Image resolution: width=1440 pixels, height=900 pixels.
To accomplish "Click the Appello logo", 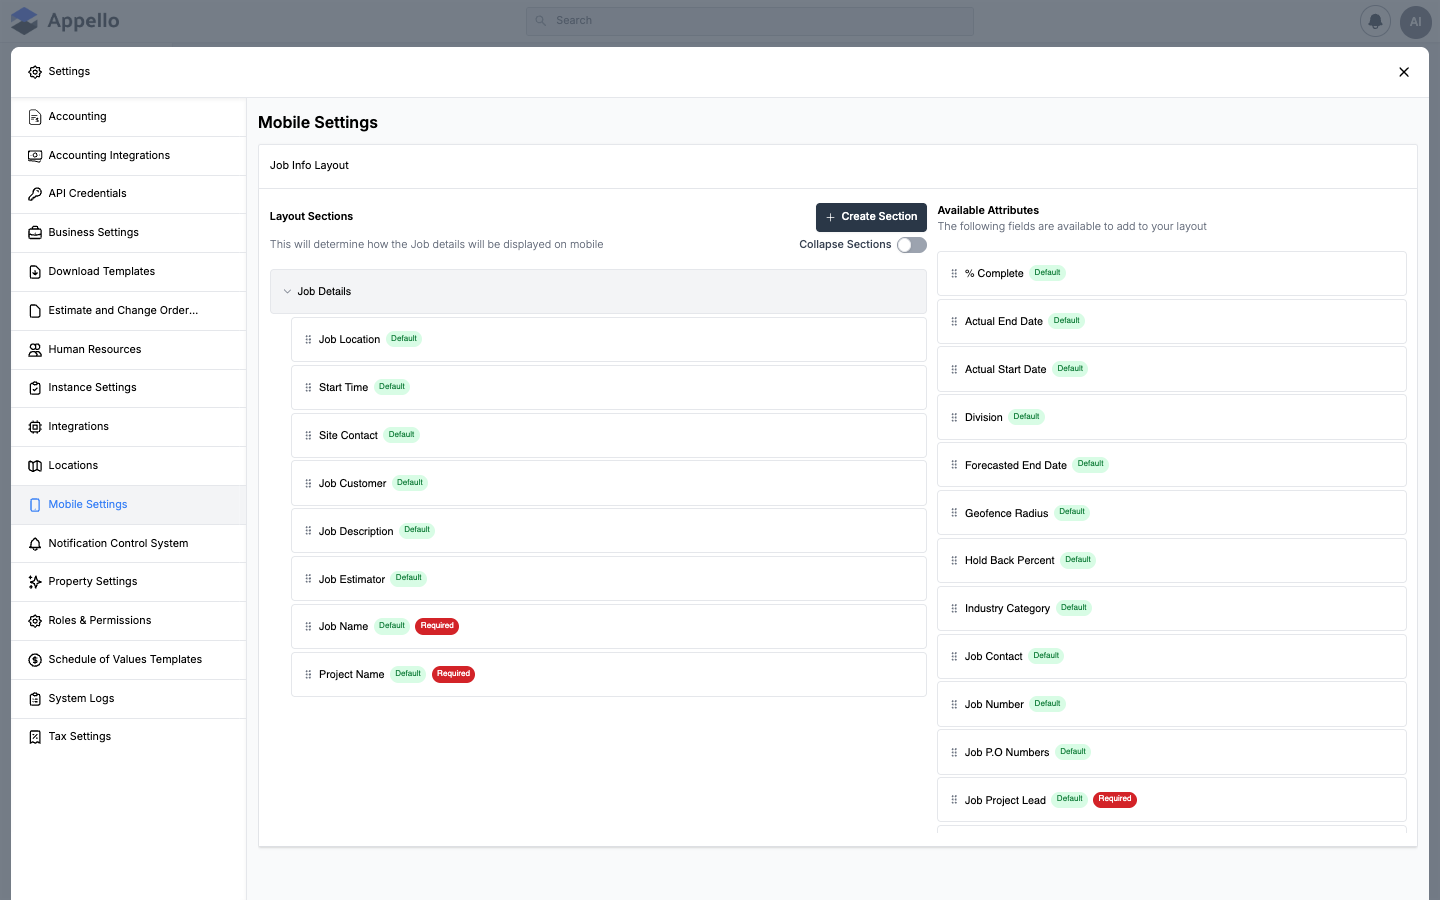I will 65,21.
